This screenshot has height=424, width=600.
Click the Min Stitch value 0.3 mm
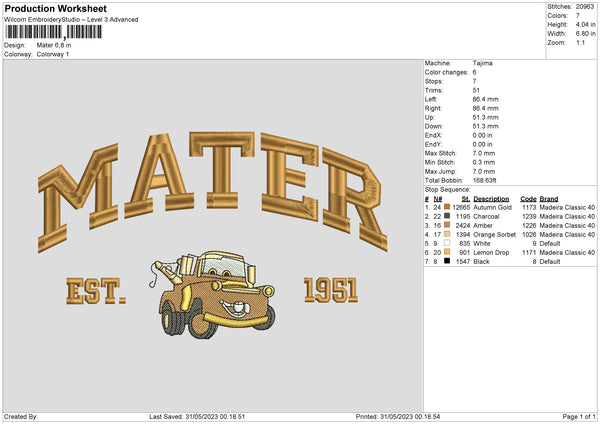point(484,162)
